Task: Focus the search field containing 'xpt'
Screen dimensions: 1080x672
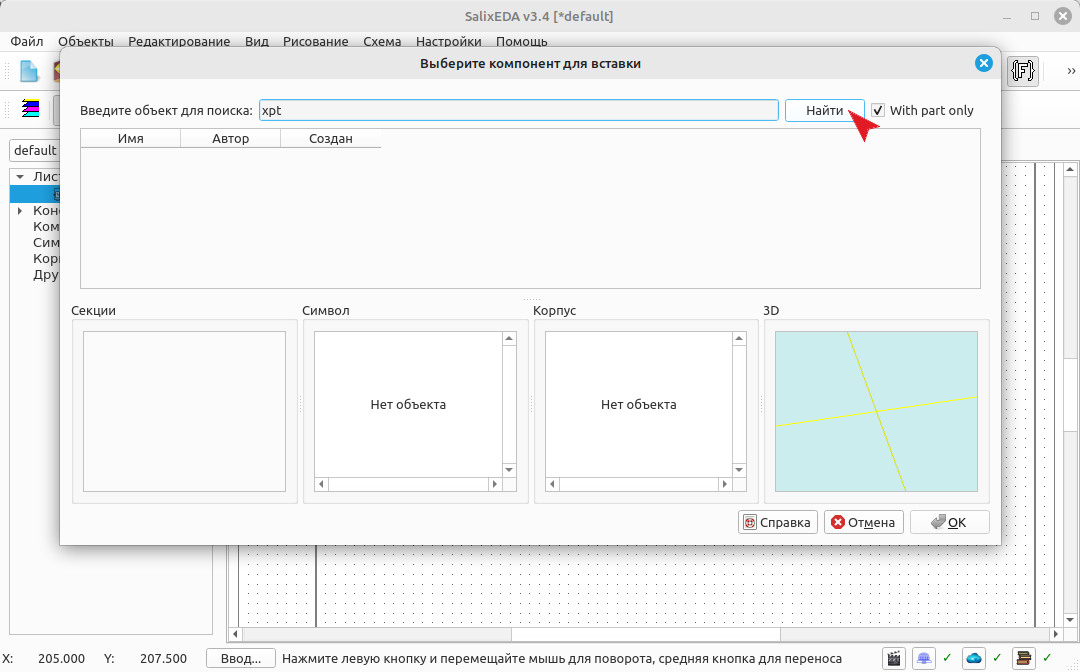Action: point(519,110)
